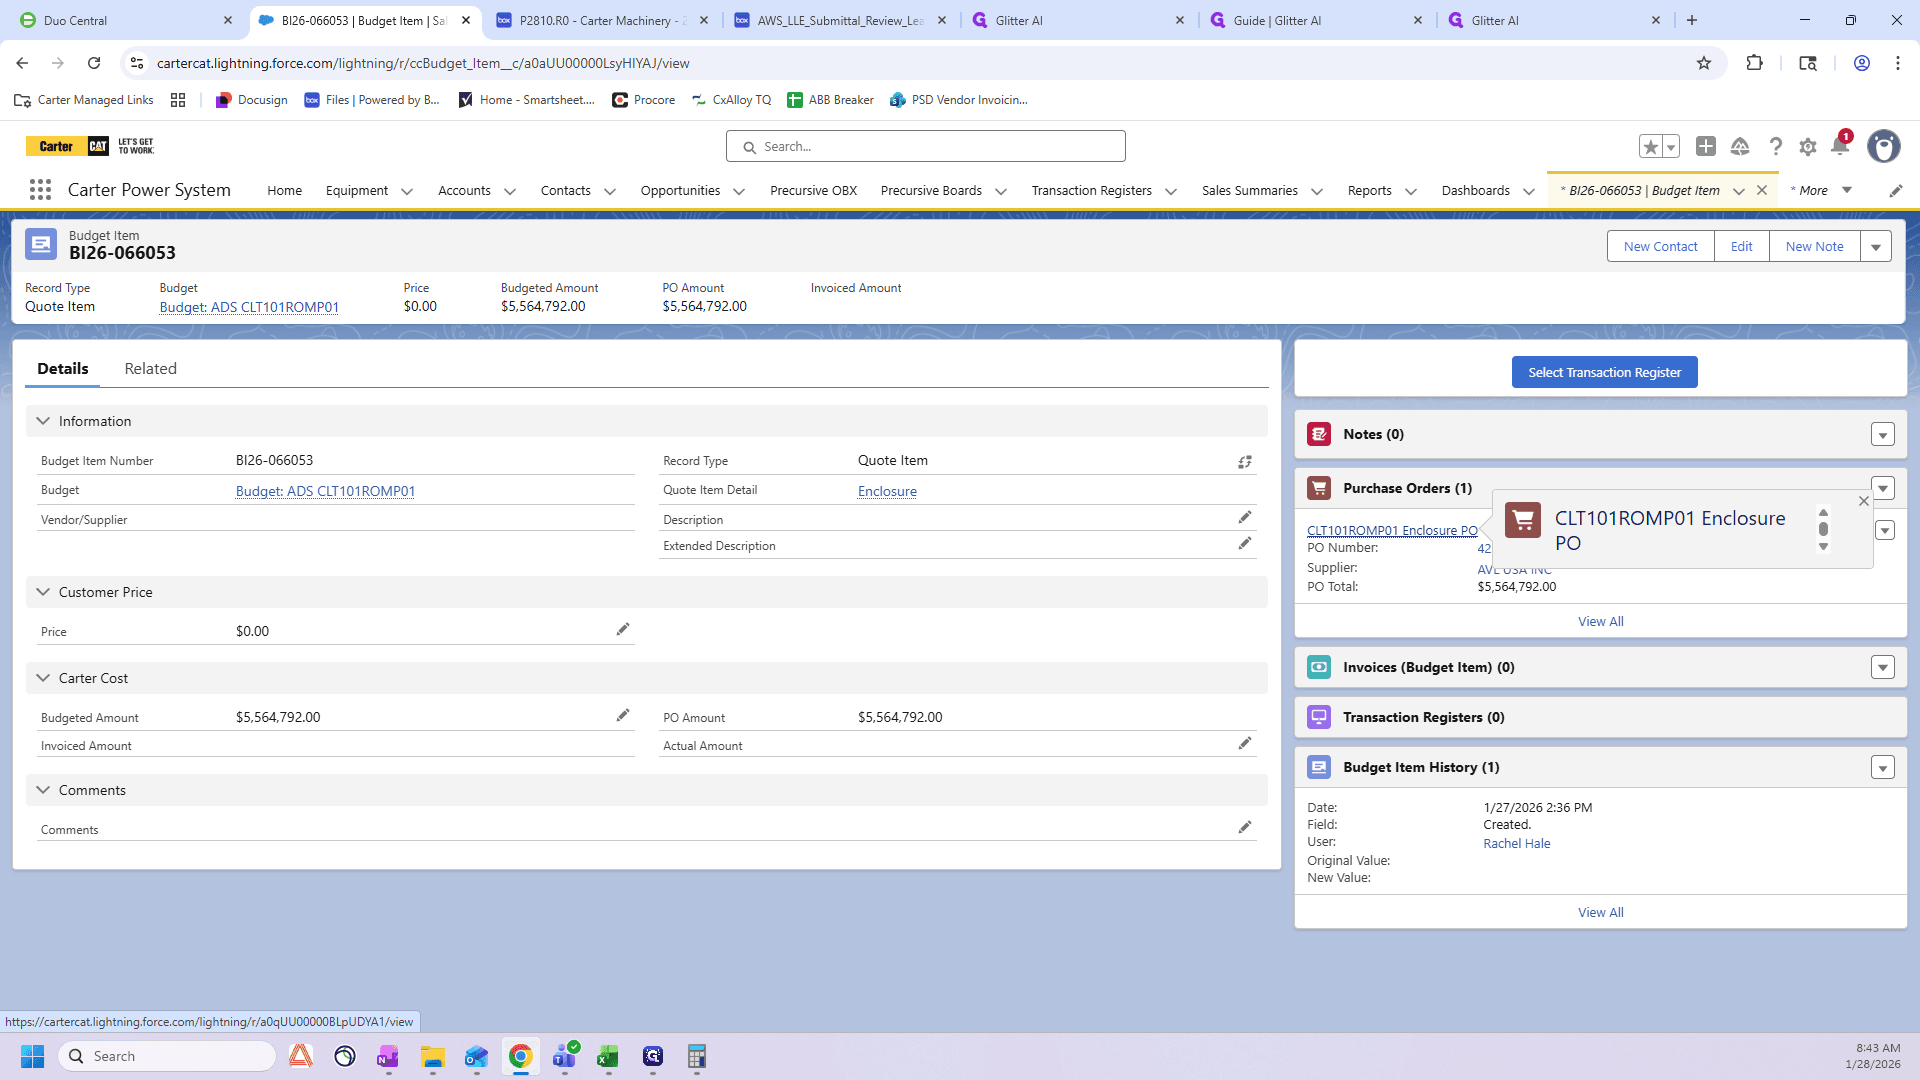This screenshot has height=1080, width=1920.
Task: Click the Change Record Type icon
Action: tap(1245, 462)
